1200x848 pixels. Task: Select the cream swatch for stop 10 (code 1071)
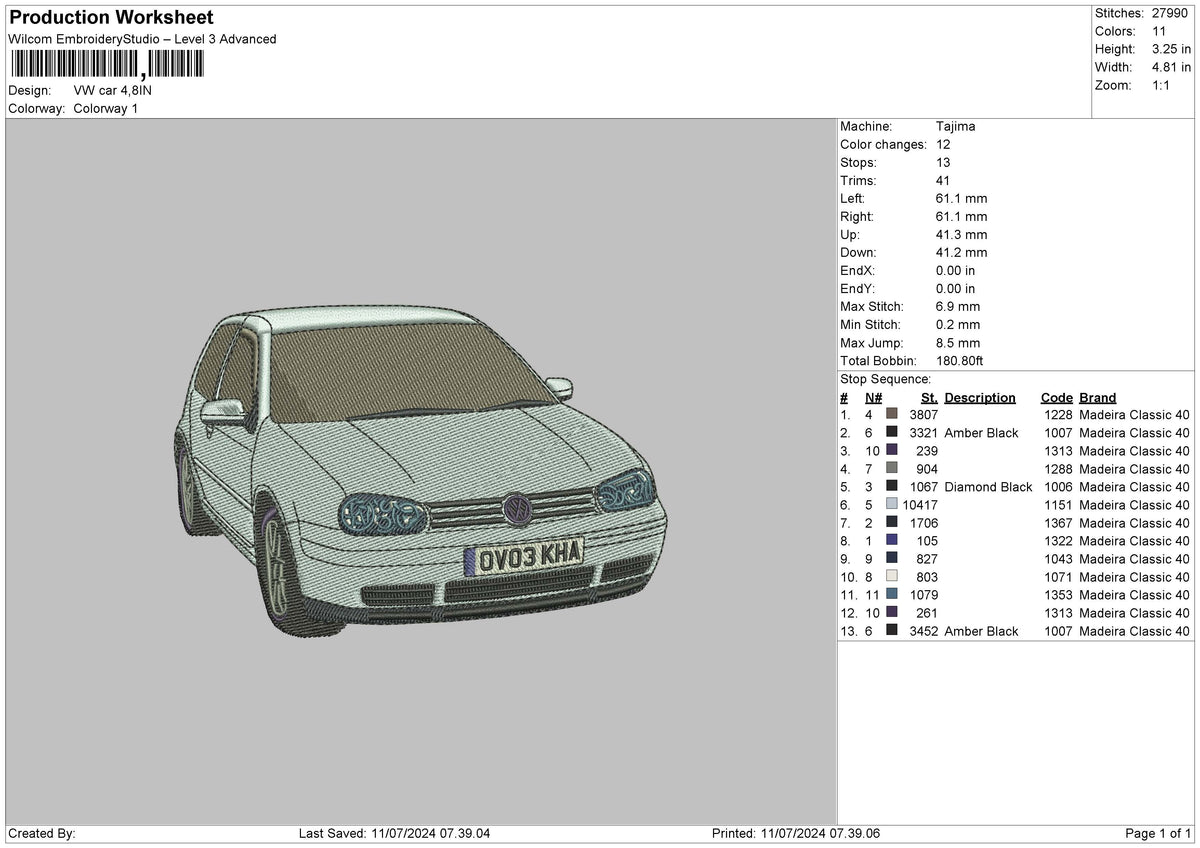[893, 577]
